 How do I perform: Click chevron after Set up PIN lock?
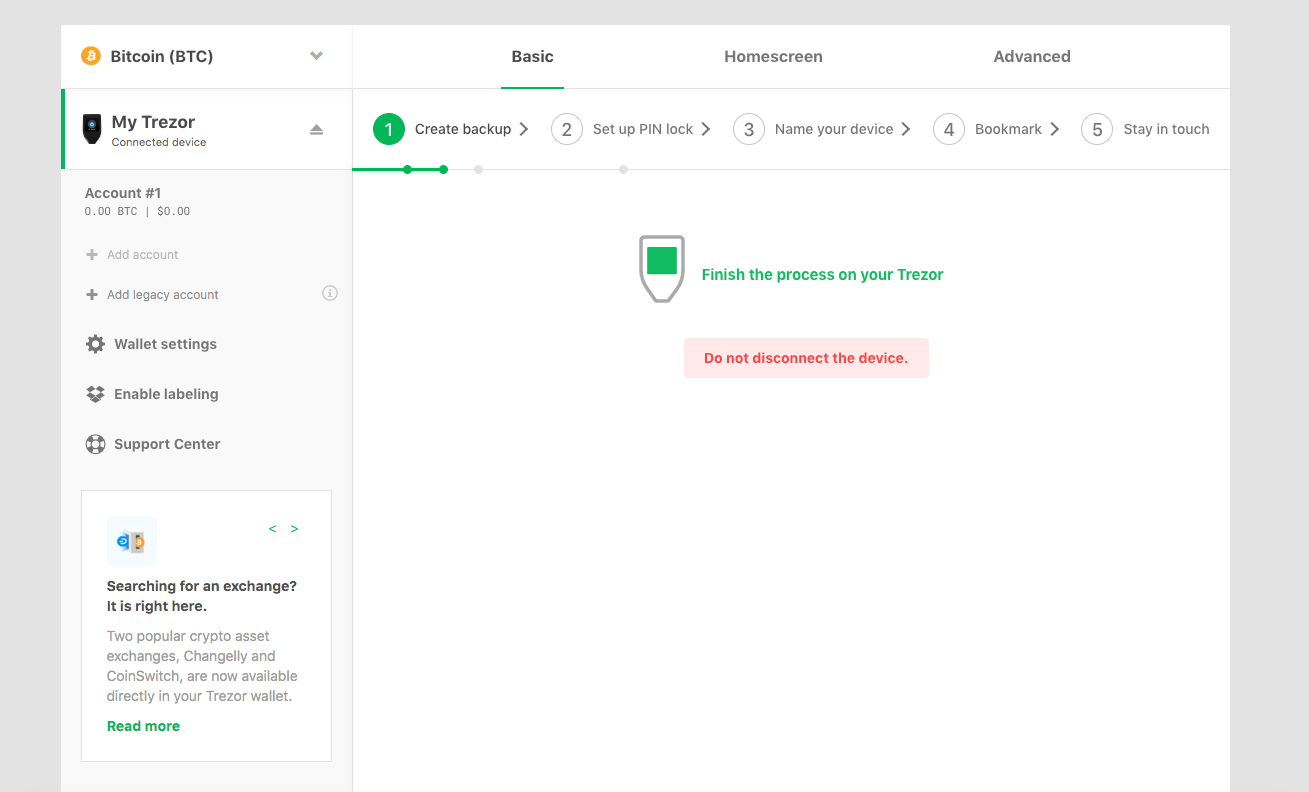tap(706, 129)
